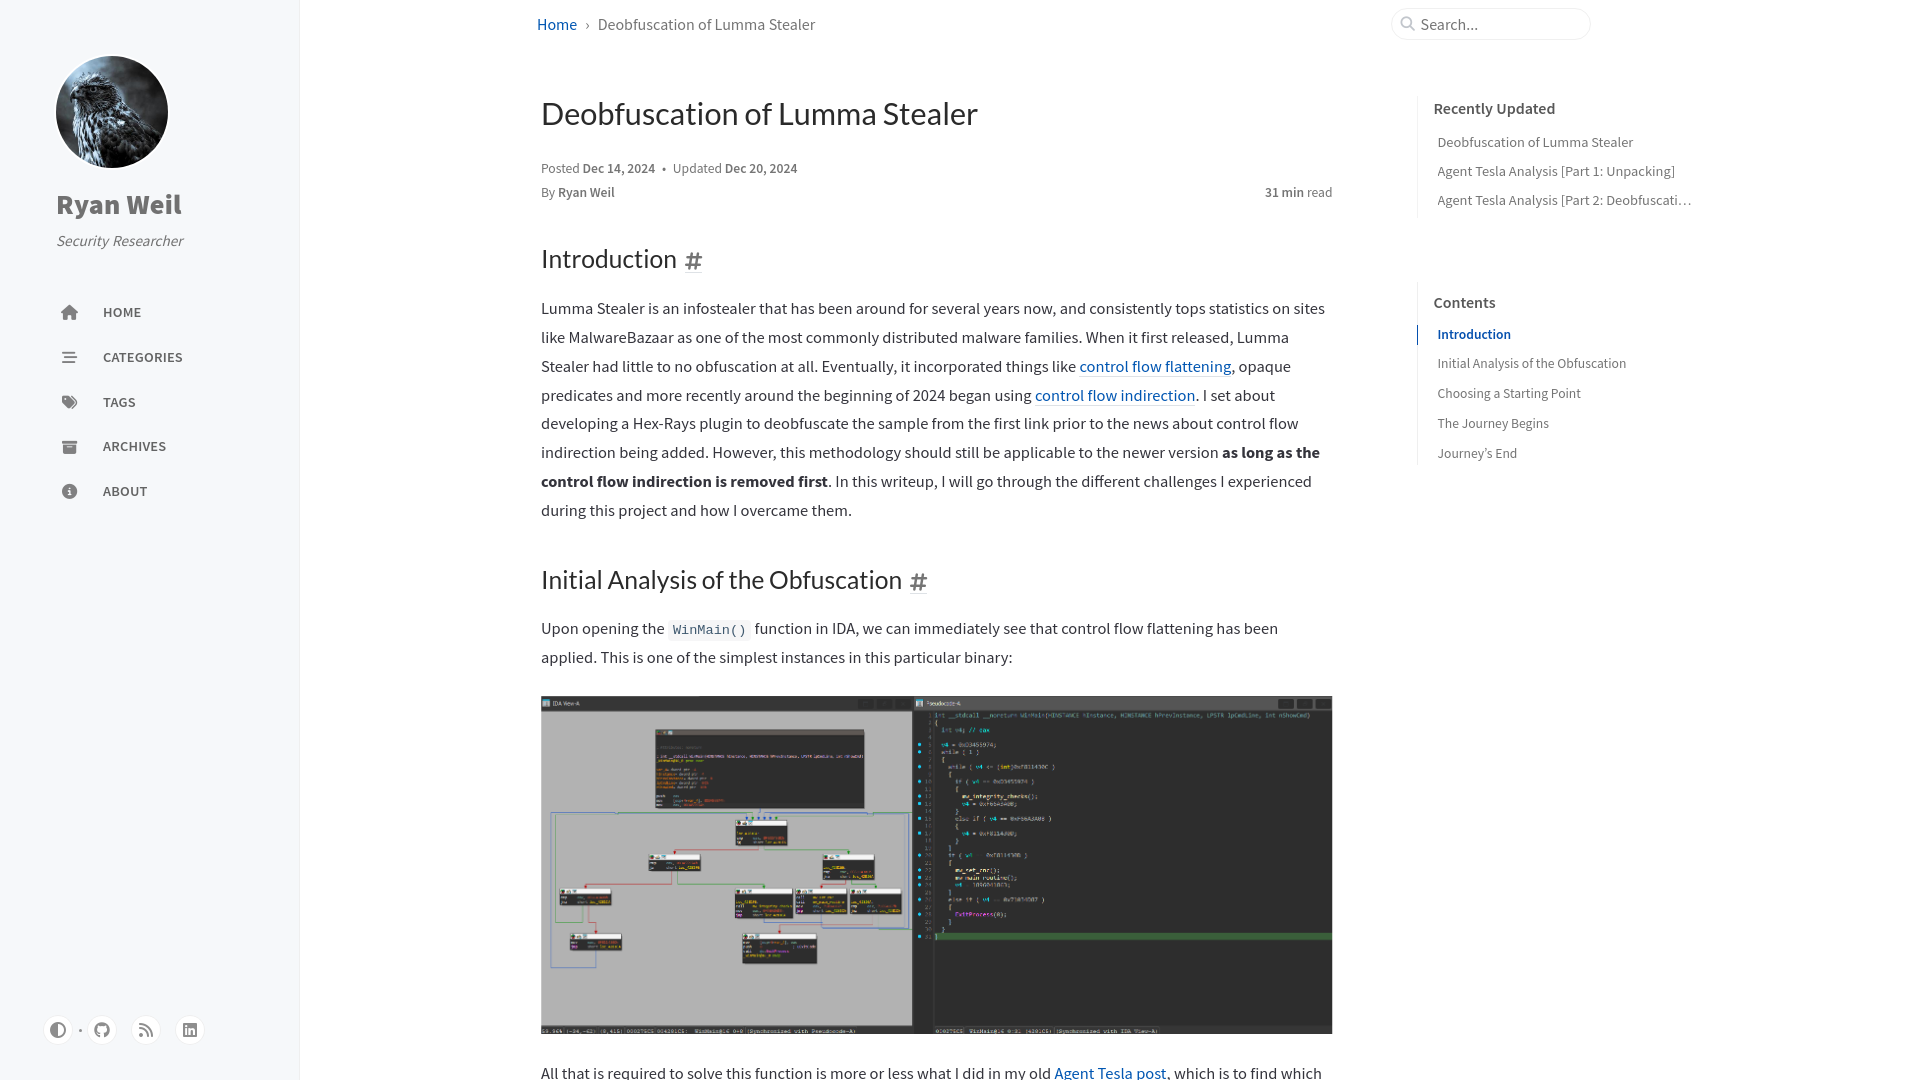Jump to Choosing a Starting Point
Image resolution: width=1920 pixels, height=1080 pixels.
[1509, 393]
